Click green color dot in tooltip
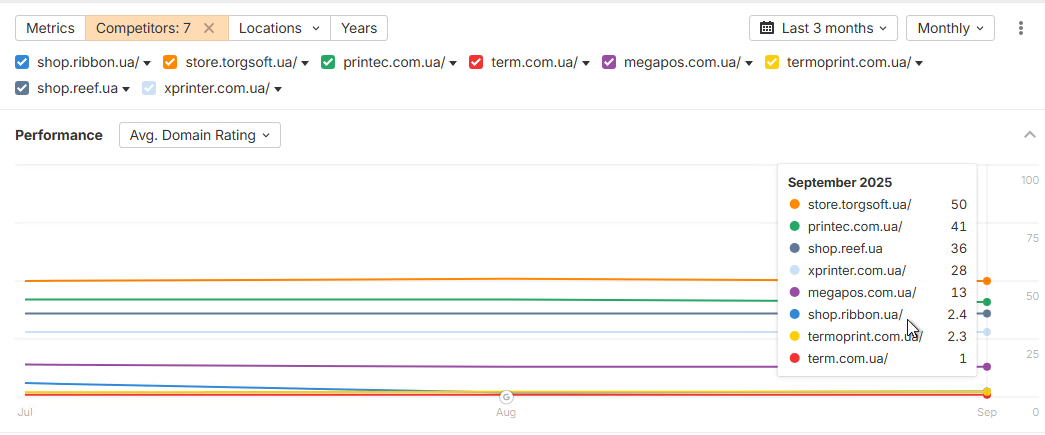The image size is (1045, 435). 794,226
